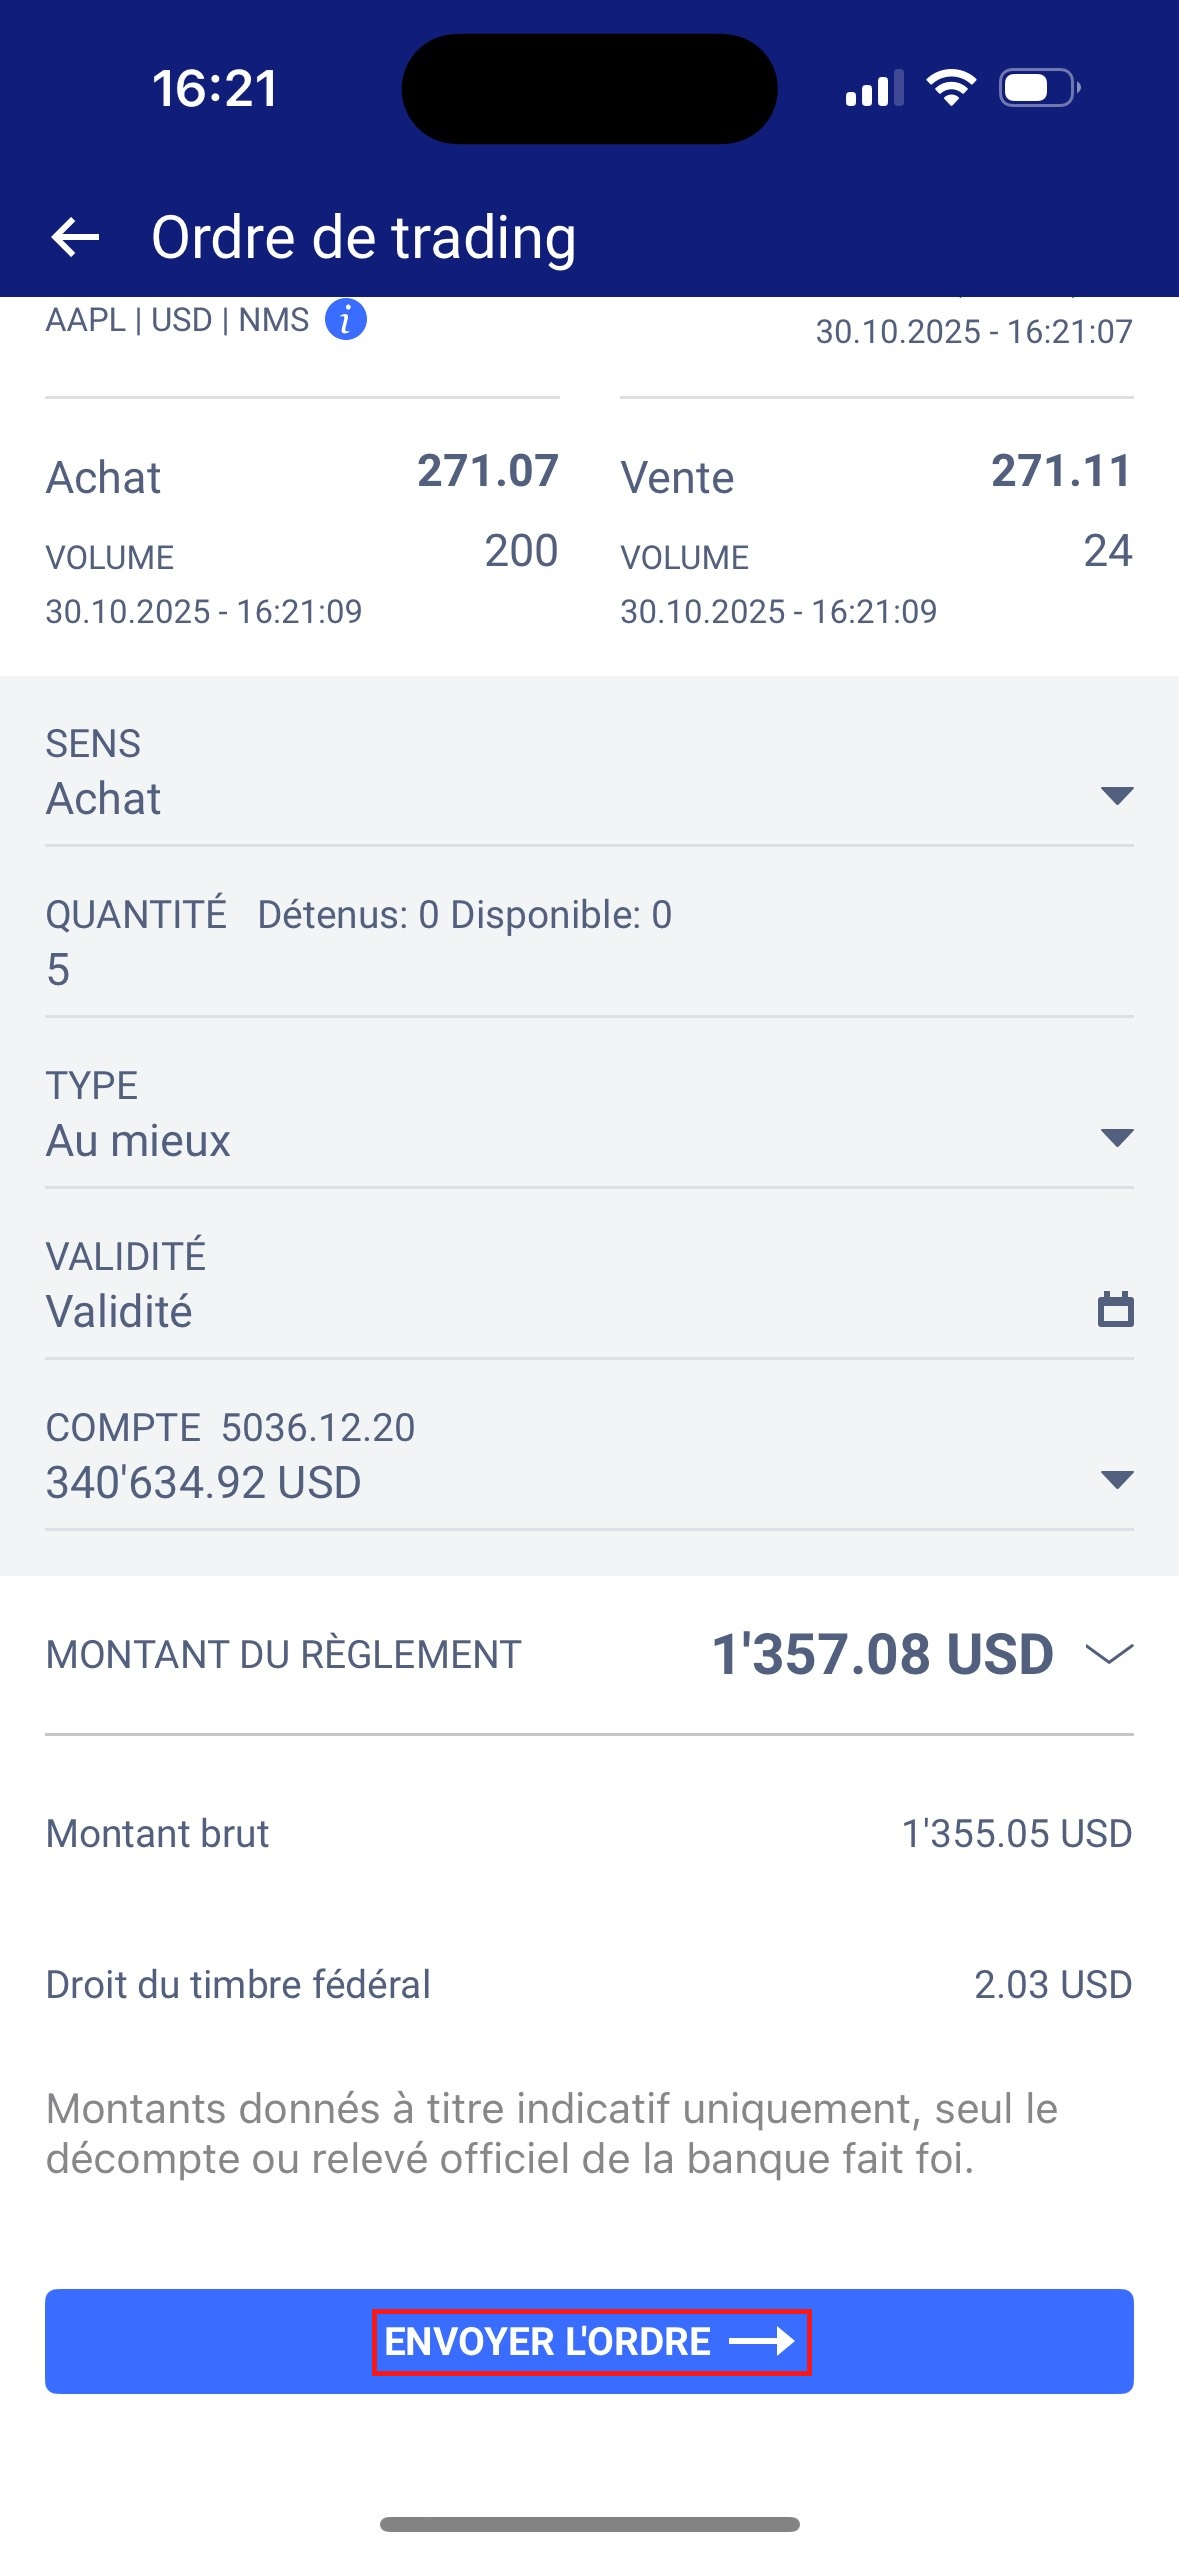Tap the Wi-Fi status icon
The image size is (1179, 2556).
pos(951,88)
